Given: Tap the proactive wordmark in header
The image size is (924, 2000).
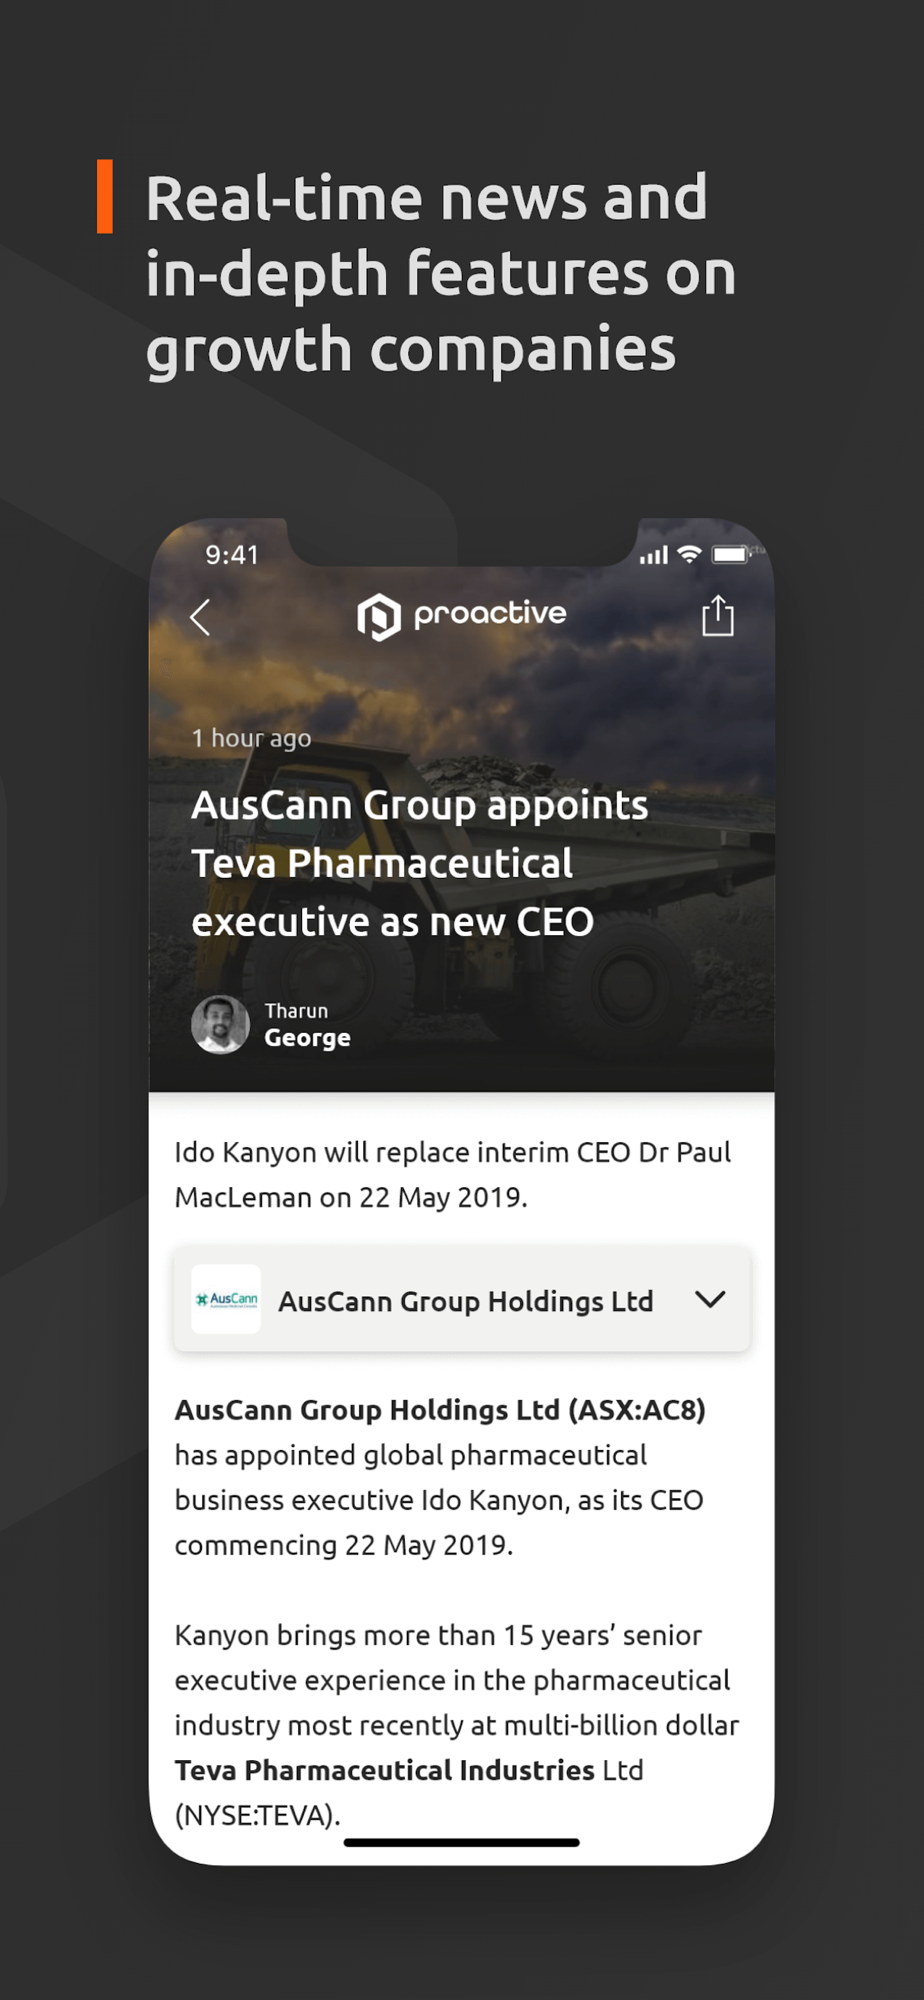Looking at the screenshot, I should (490, 614).
